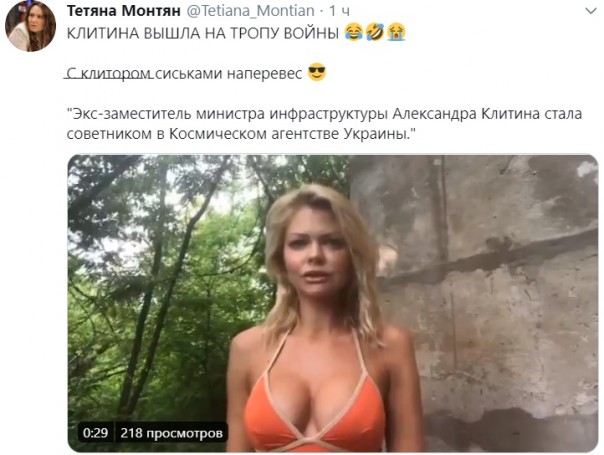Click the headline 'КЛИТИНА ВЫШЛА НА ТРОПУ ВОЙНЫ'

(203, 33)
